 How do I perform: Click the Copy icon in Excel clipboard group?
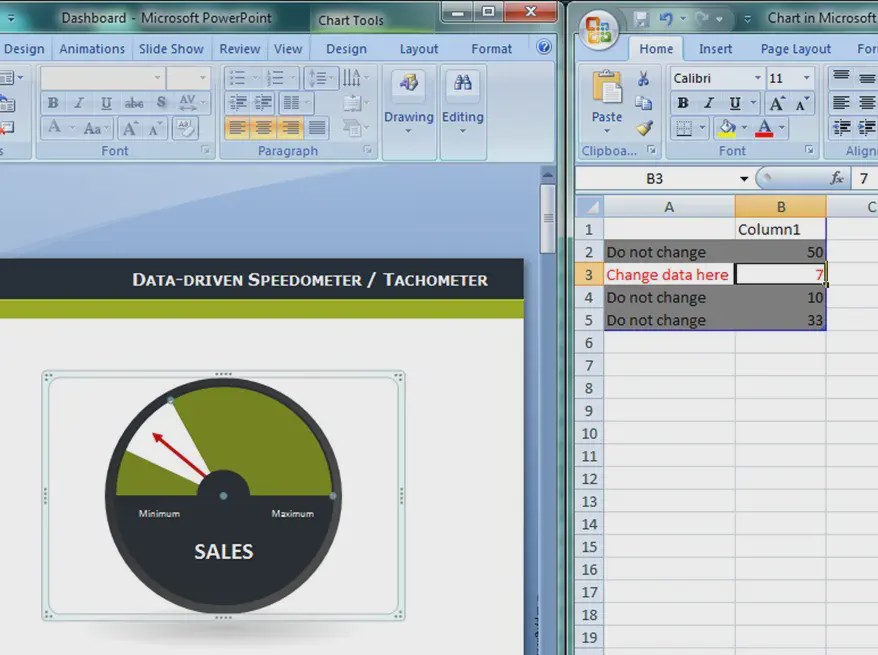(644, 103)
